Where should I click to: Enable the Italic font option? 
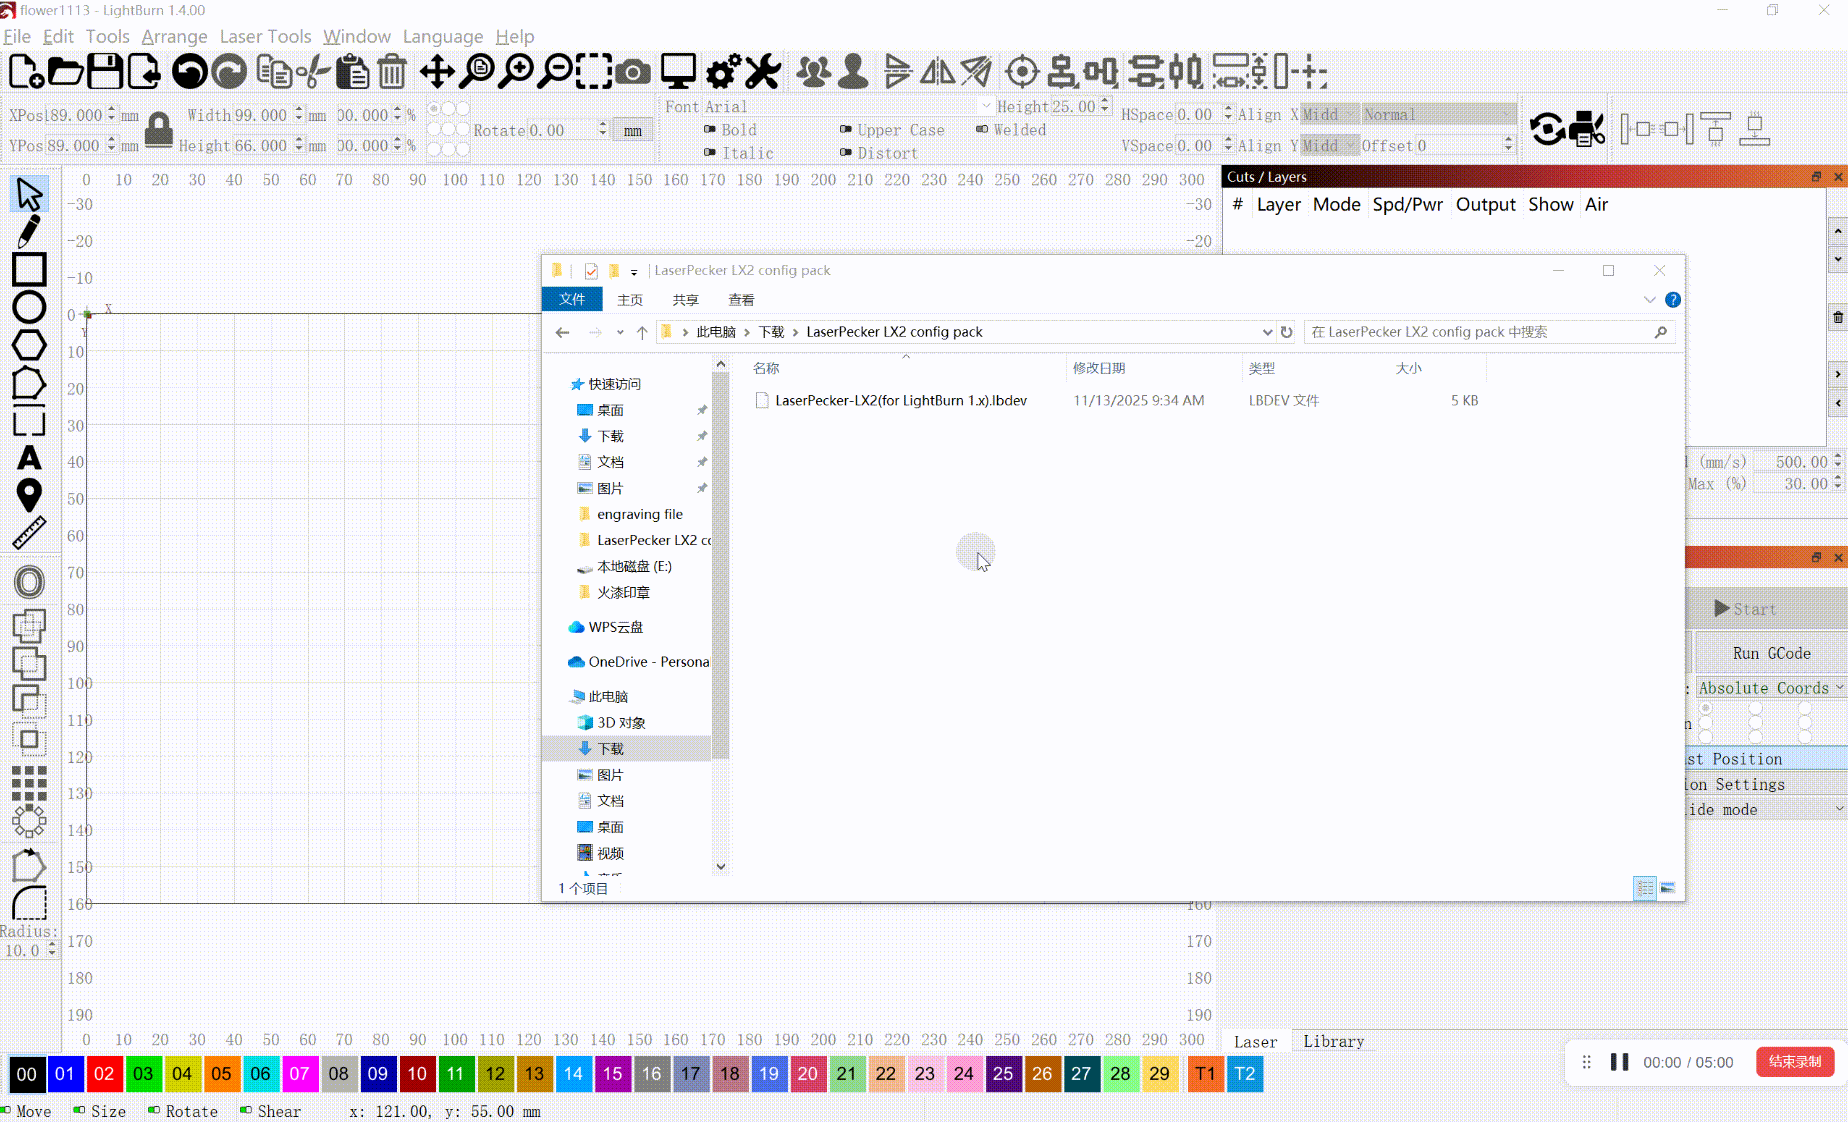710,153
